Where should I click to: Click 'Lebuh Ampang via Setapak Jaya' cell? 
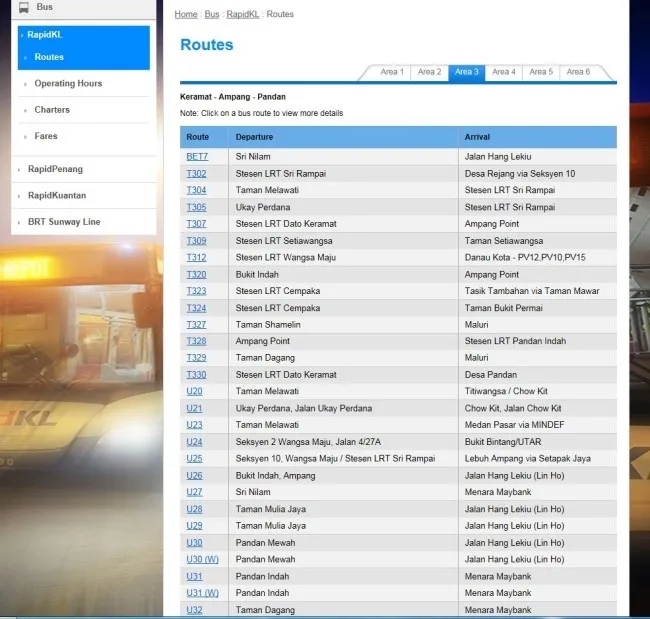(x=528, y=459)
